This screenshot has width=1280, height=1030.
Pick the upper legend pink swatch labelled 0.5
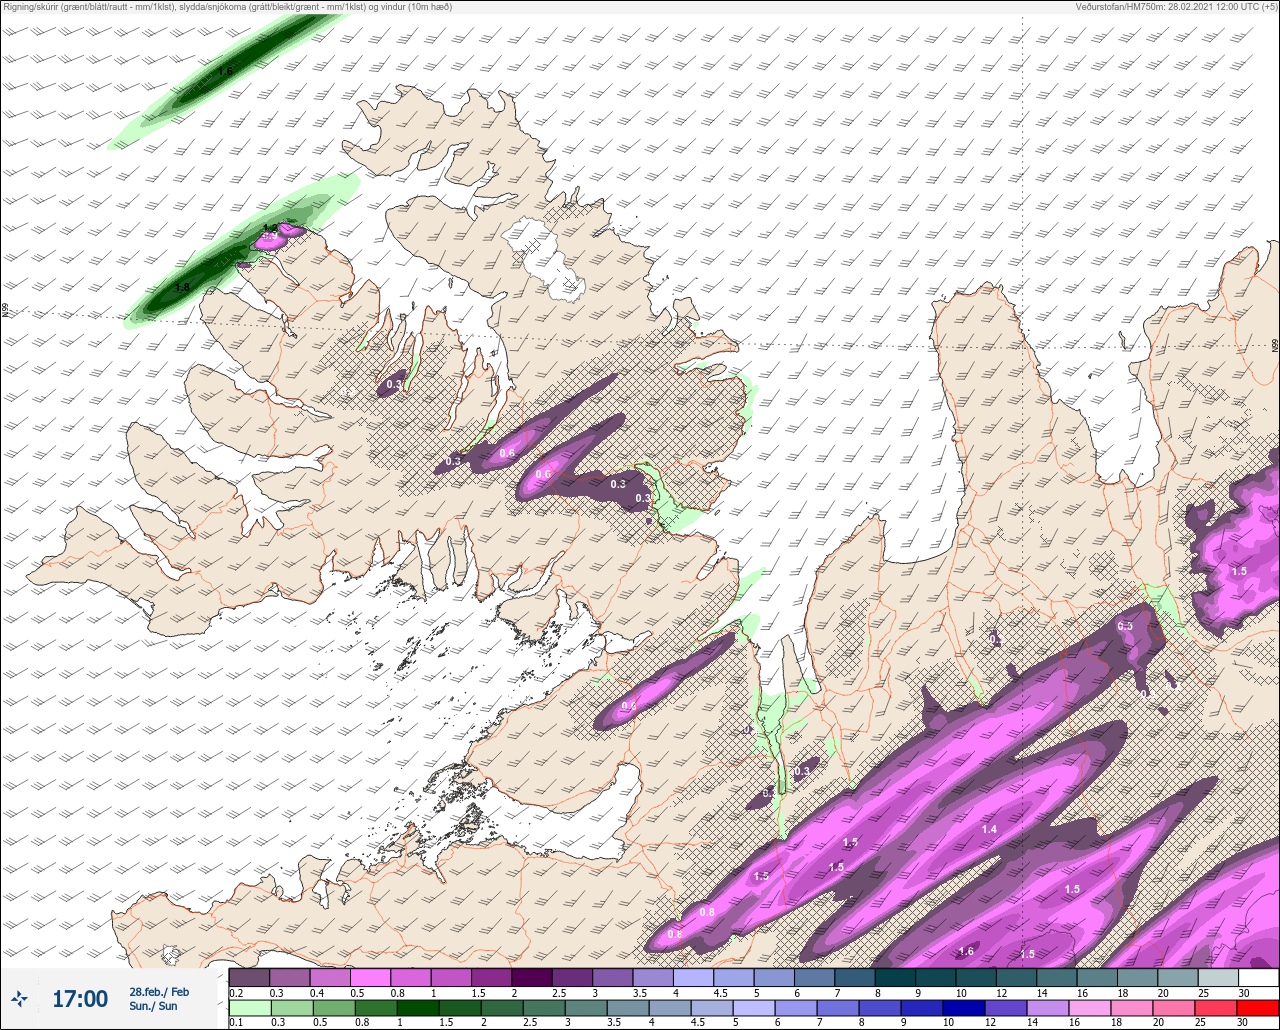click(370, 977)
